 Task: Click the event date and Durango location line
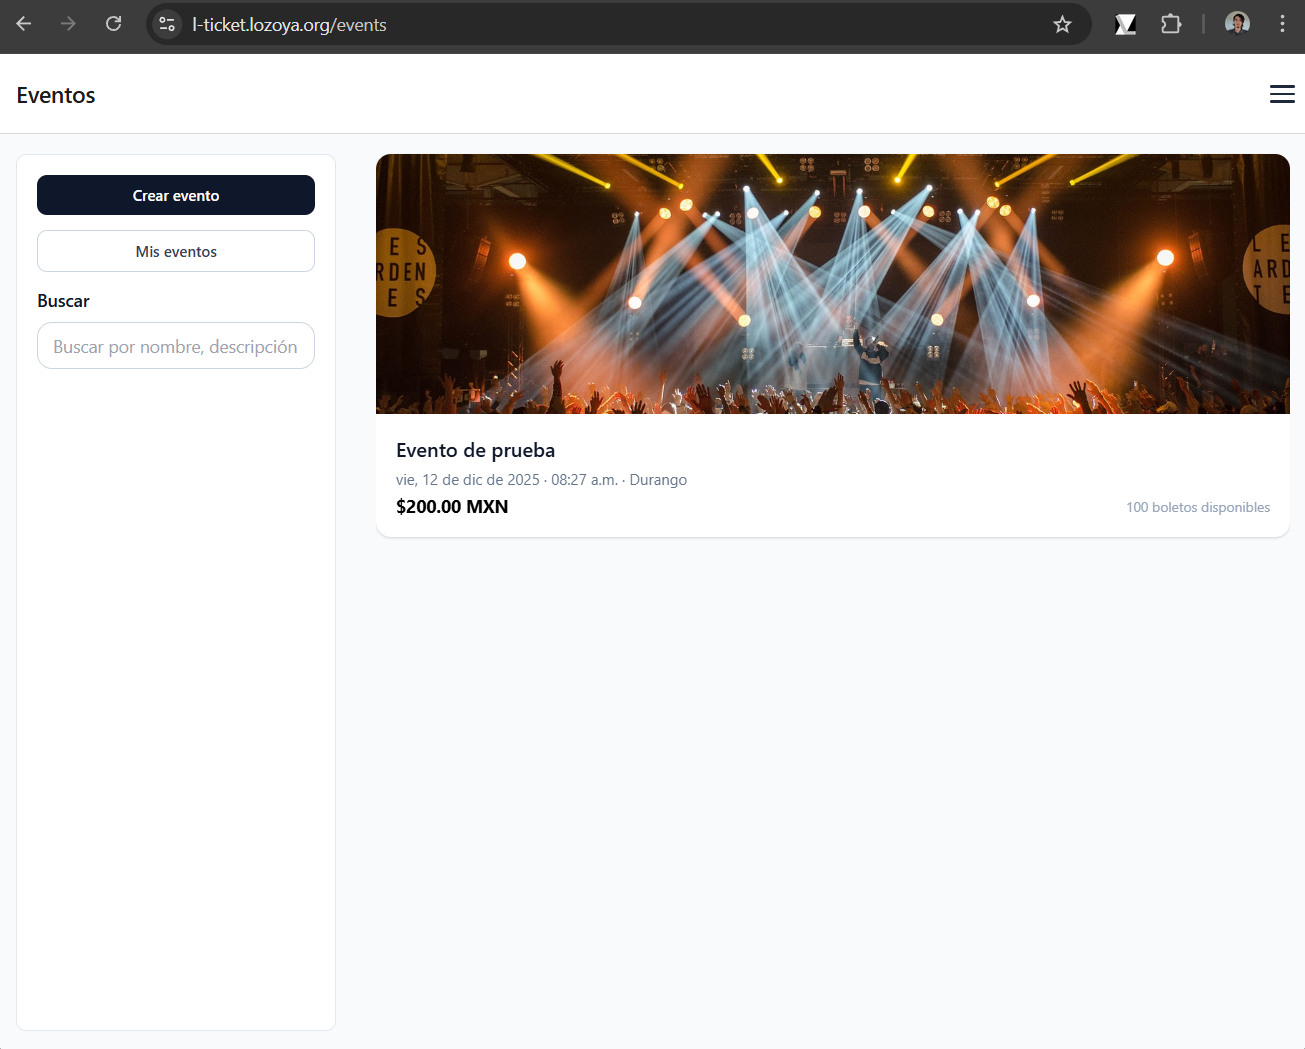541,480
